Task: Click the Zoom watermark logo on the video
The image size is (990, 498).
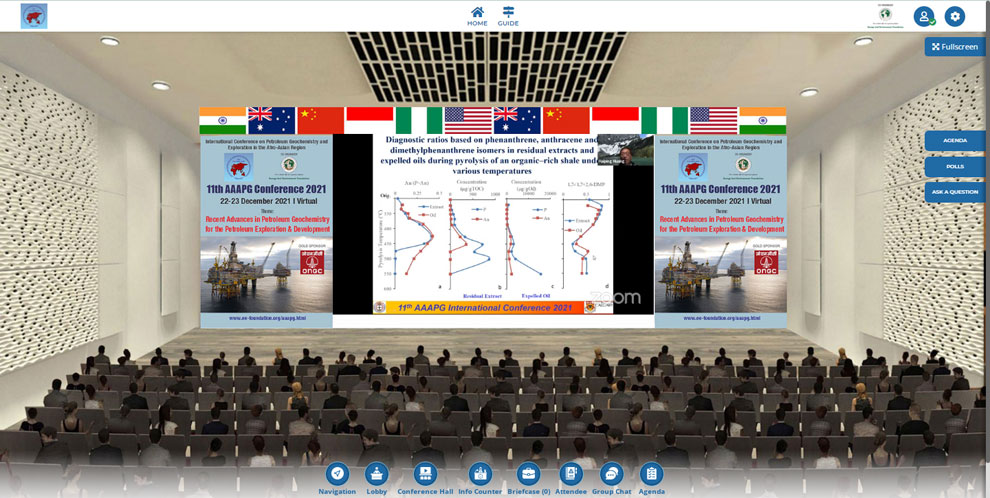Action: tap(615, 298)
